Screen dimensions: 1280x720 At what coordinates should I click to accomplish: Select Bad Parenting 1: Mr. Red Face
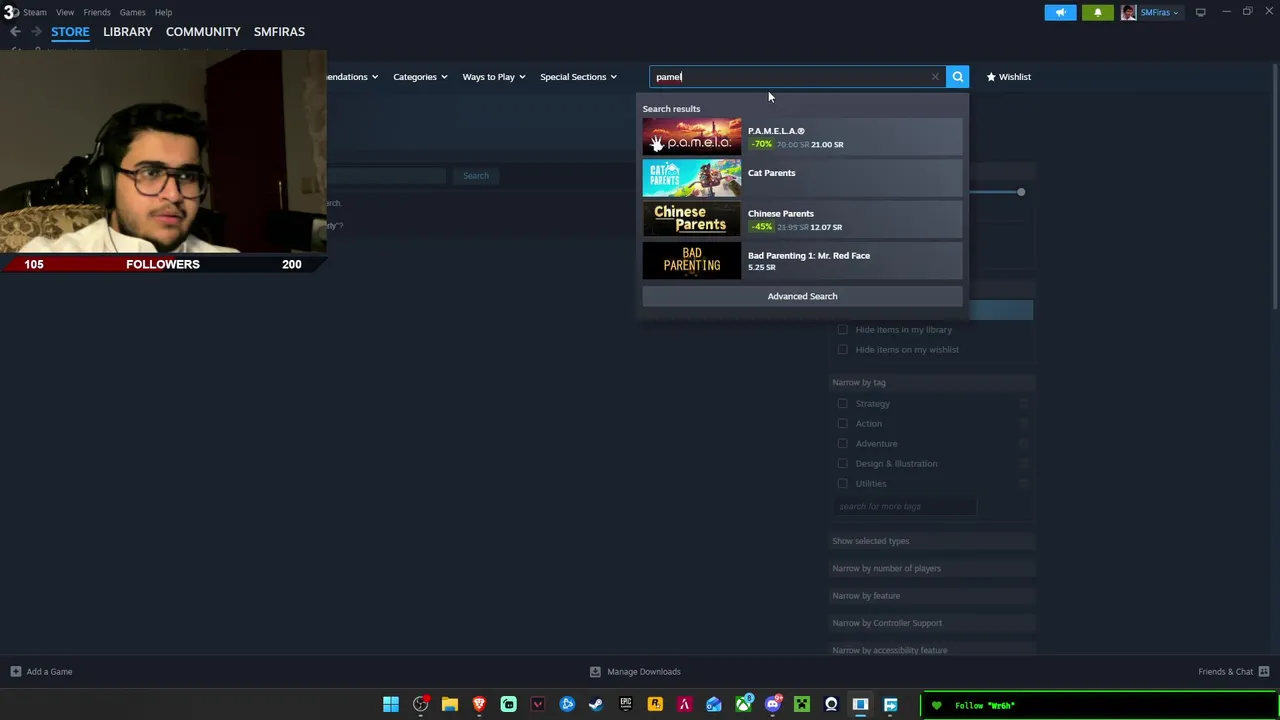802,261
